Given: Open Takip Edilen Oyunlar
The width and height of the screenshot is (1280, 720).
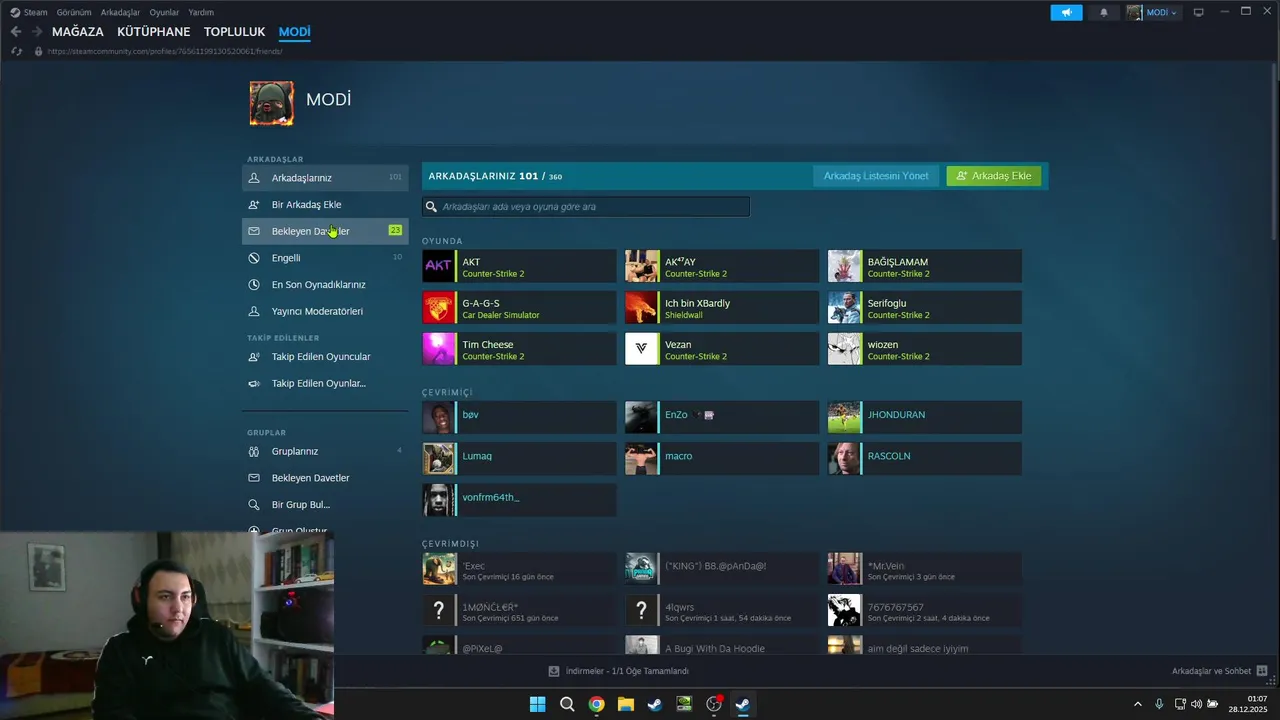Looking at the screenshot, I should coord(325,383).
